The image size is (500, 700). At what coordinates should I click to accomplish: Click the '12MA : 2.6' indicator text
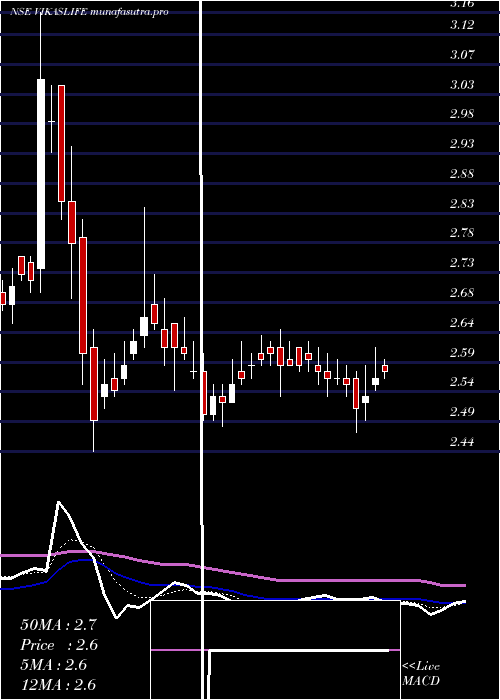tap(58, 685)
